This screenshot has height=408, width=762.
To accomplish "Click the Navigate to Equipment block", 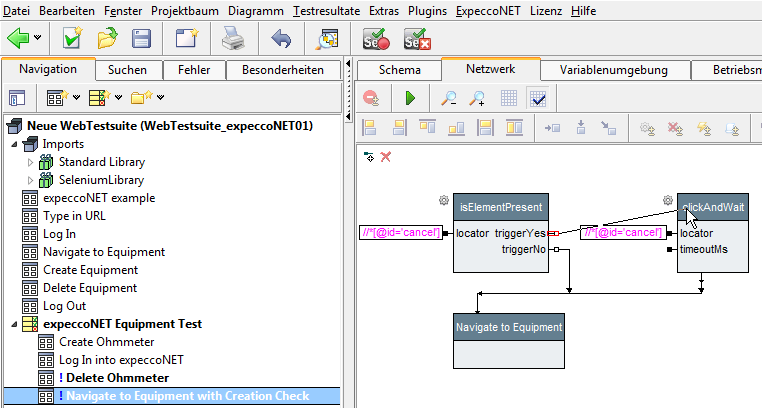I will (508, 327).
